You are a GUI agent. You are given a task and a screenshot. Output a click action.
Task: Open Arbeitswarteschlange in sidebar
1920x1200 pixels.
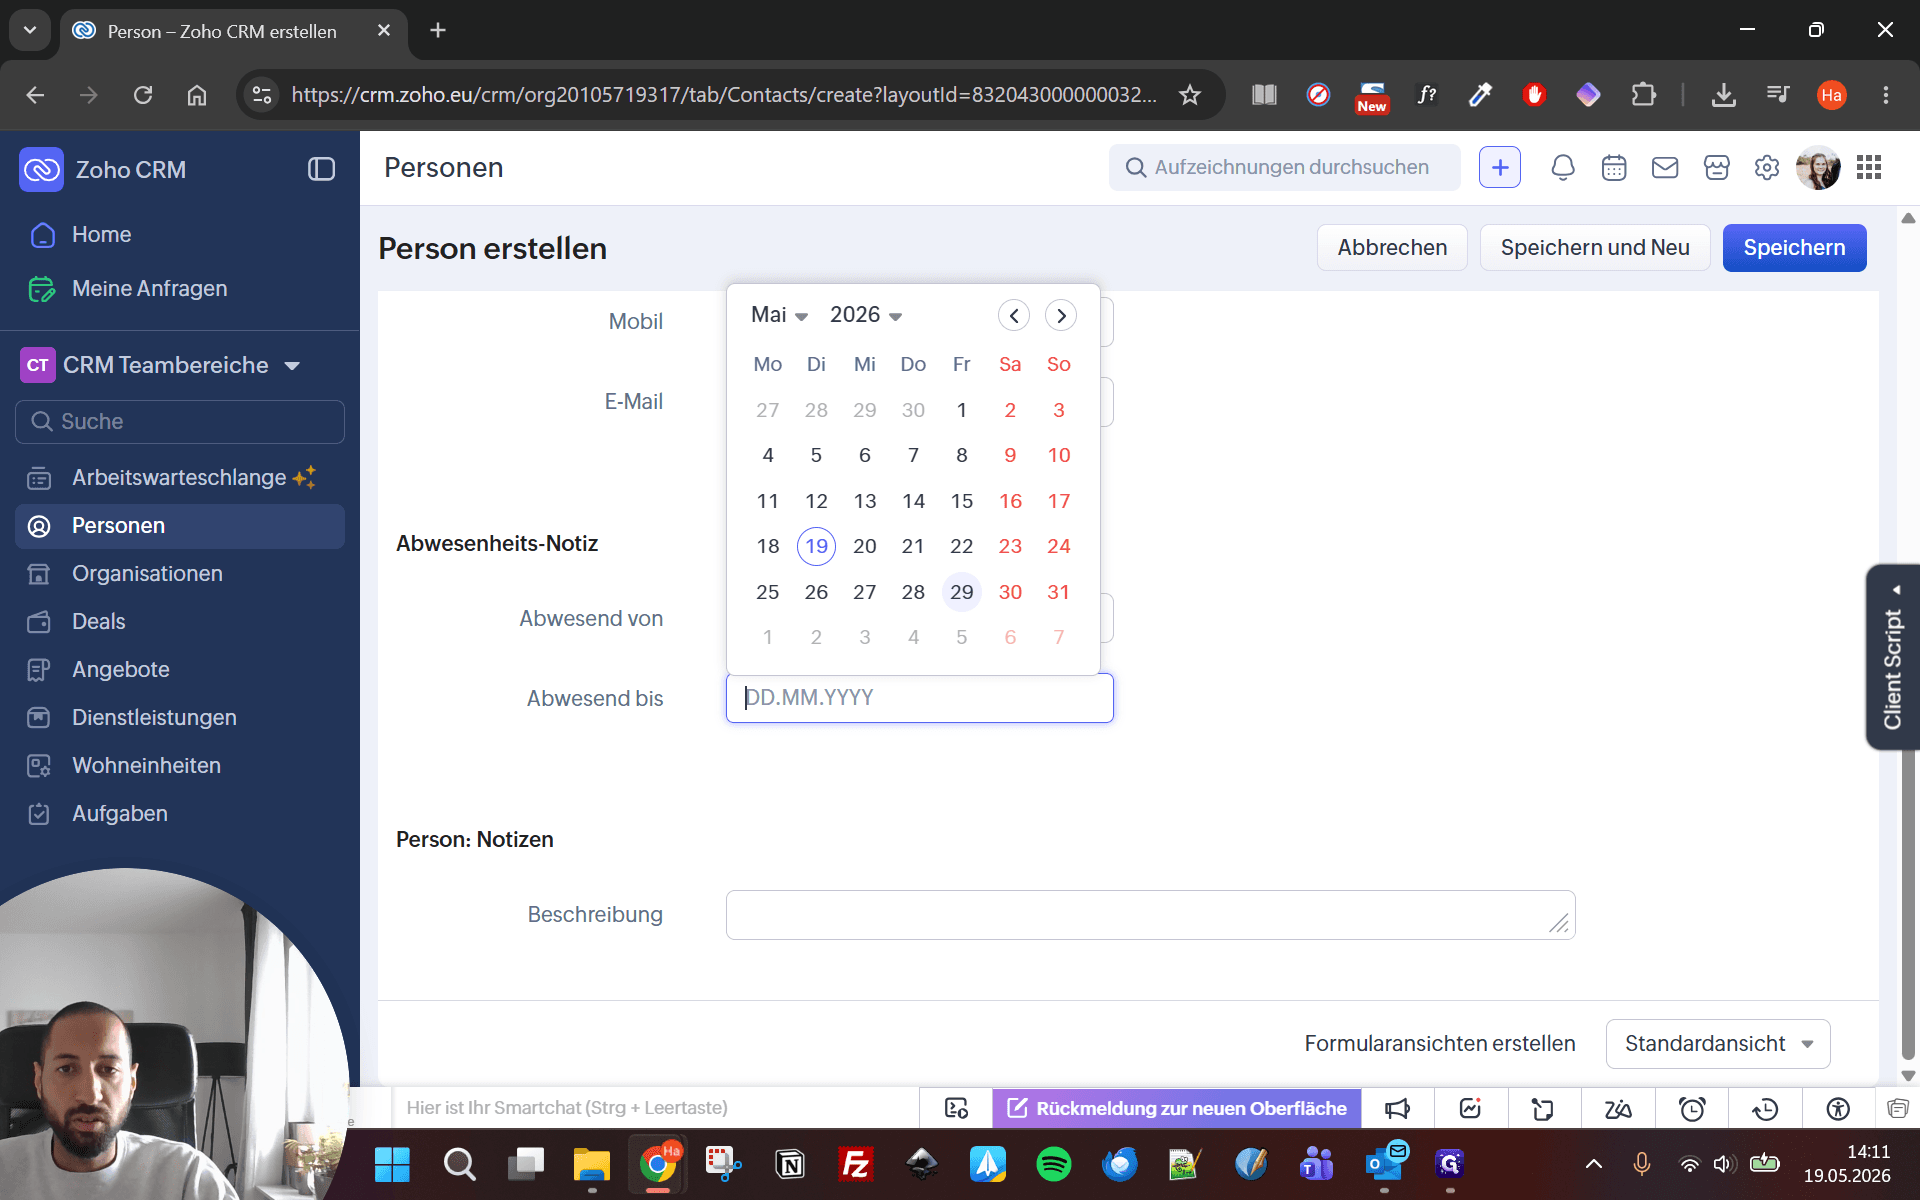179,478
